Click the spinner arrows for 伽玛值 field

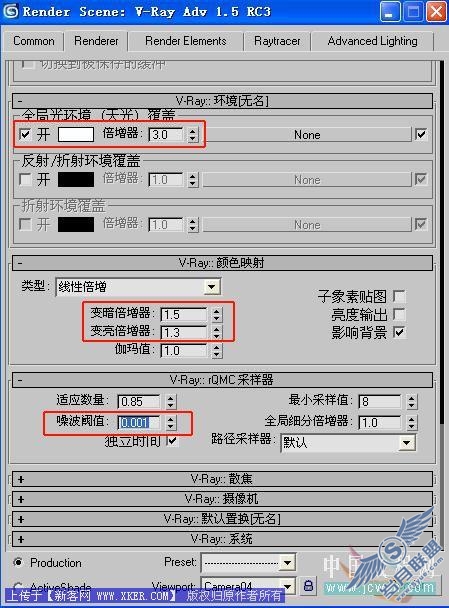click(x=217, y=351)
